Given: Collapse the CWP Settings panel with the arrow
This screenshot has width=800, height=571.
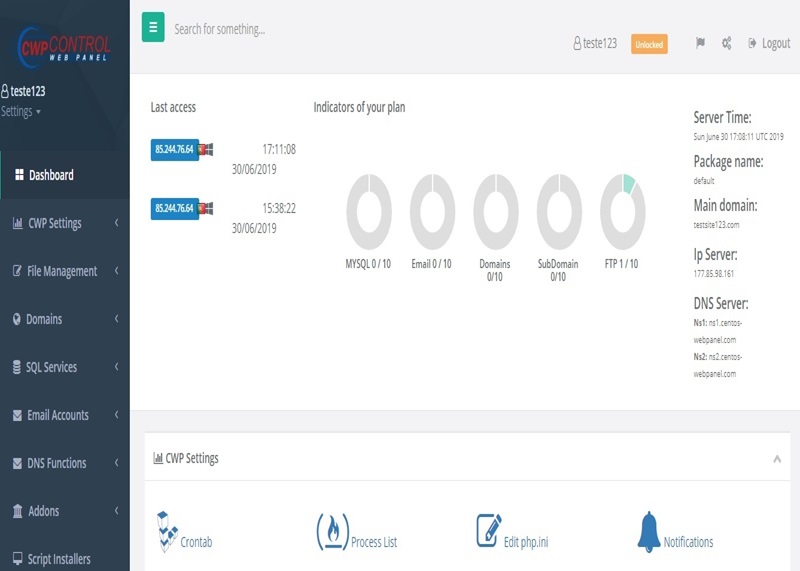Looking at the screenshot, I should [x=777, y=459].
